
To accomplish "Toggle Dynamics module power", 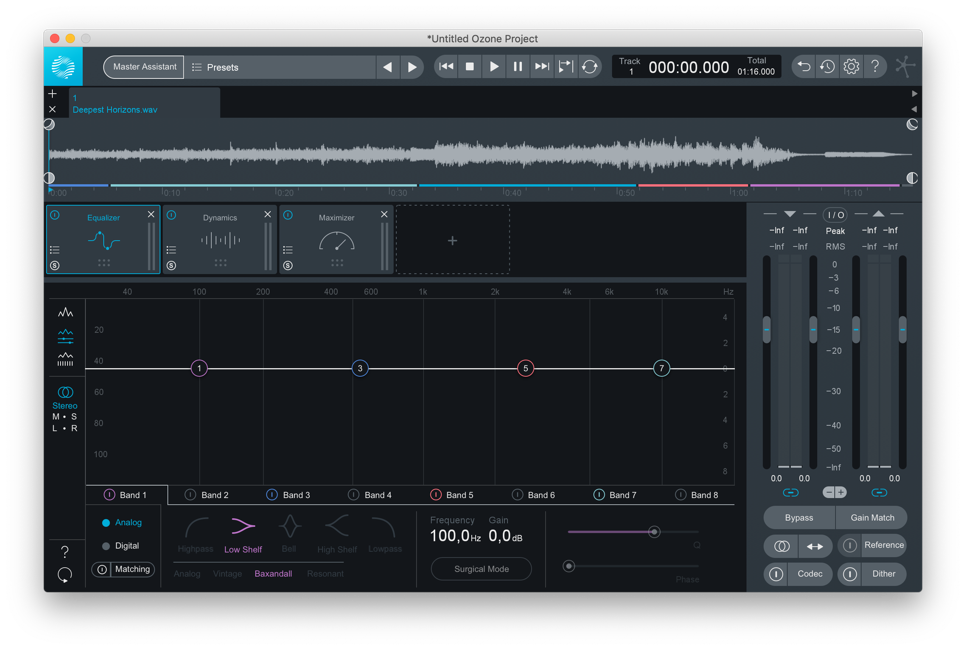I will coord(171,215).
